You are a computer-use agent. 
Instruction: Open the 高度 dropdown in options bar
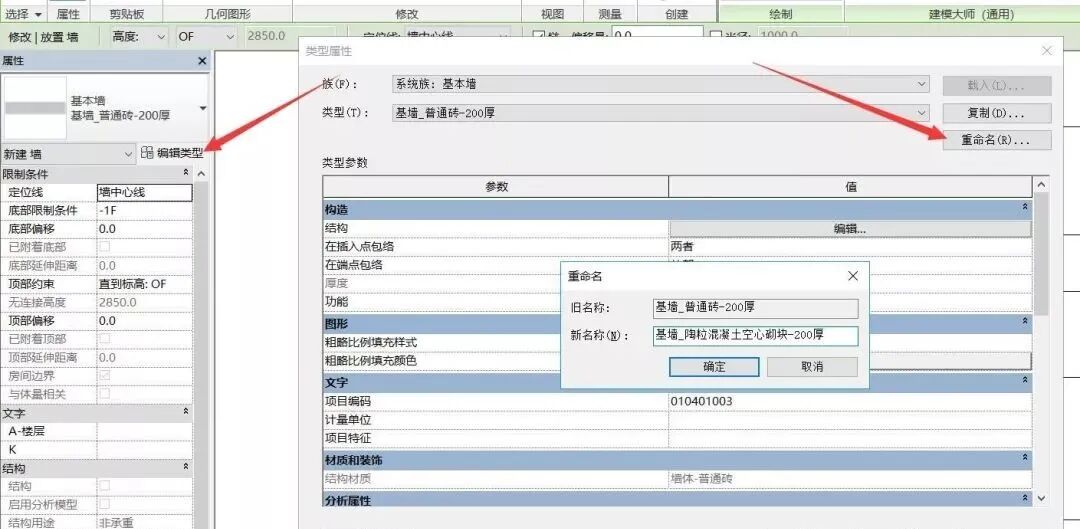pyautogui.click(x=161, y=37)
